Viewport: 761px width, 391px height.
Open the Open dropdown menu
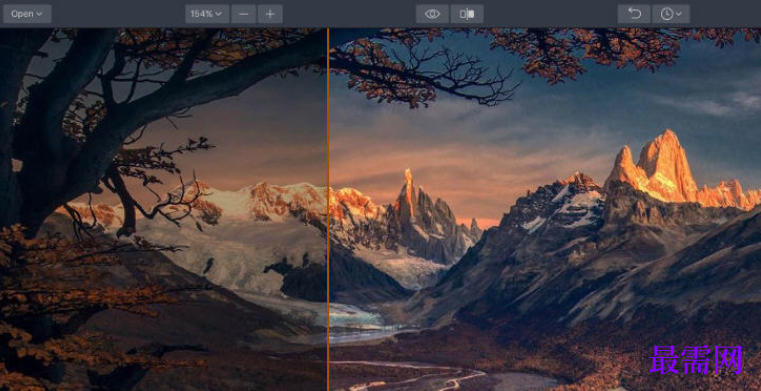pos(27,14)
